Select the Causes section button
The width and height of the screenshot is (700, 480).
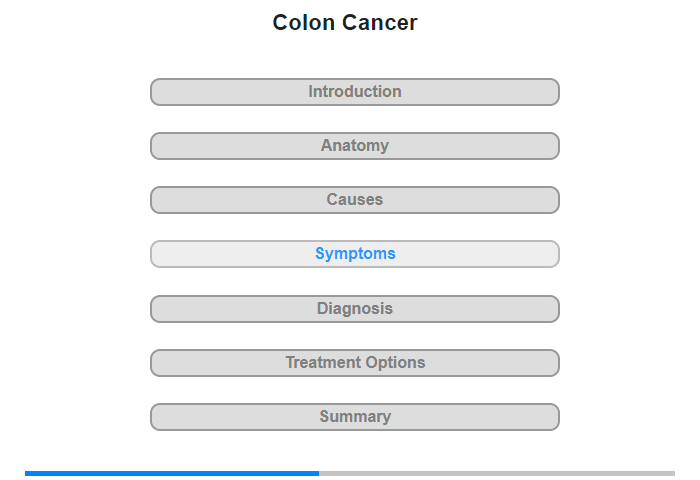[x=355, y=200]
